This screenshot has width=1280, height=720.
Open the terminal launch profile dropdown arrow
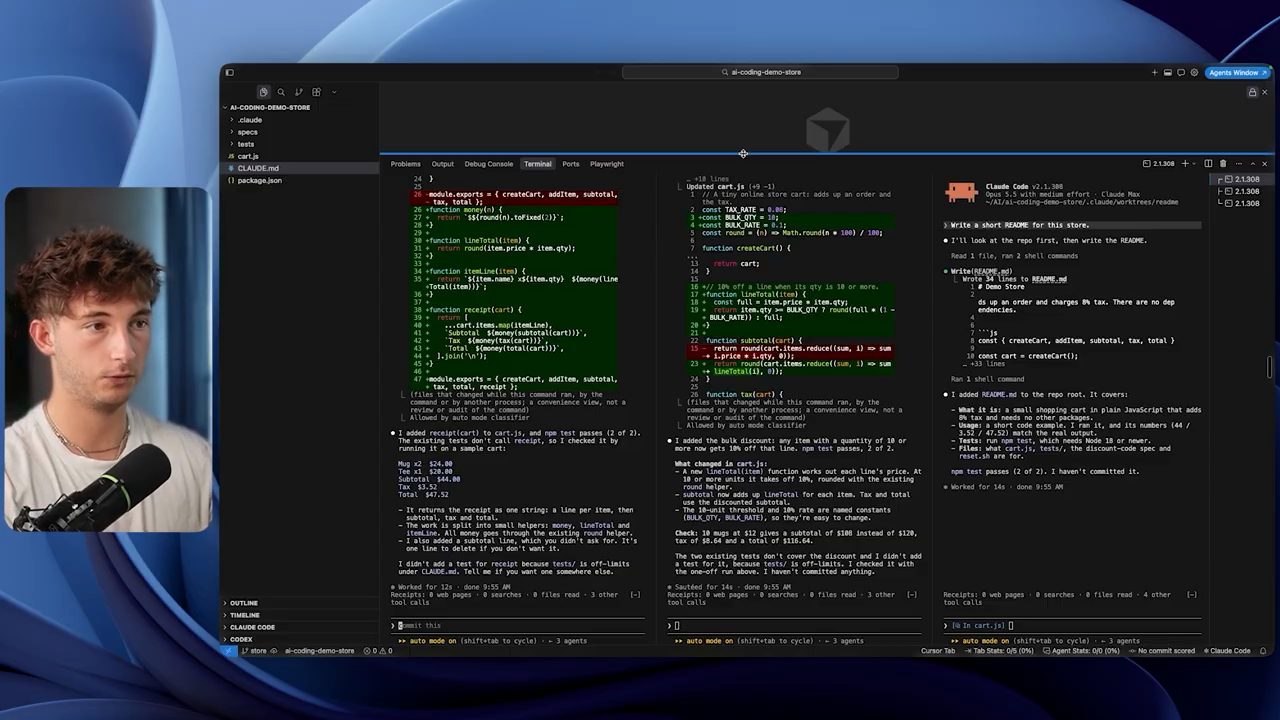pos(1194,164)
